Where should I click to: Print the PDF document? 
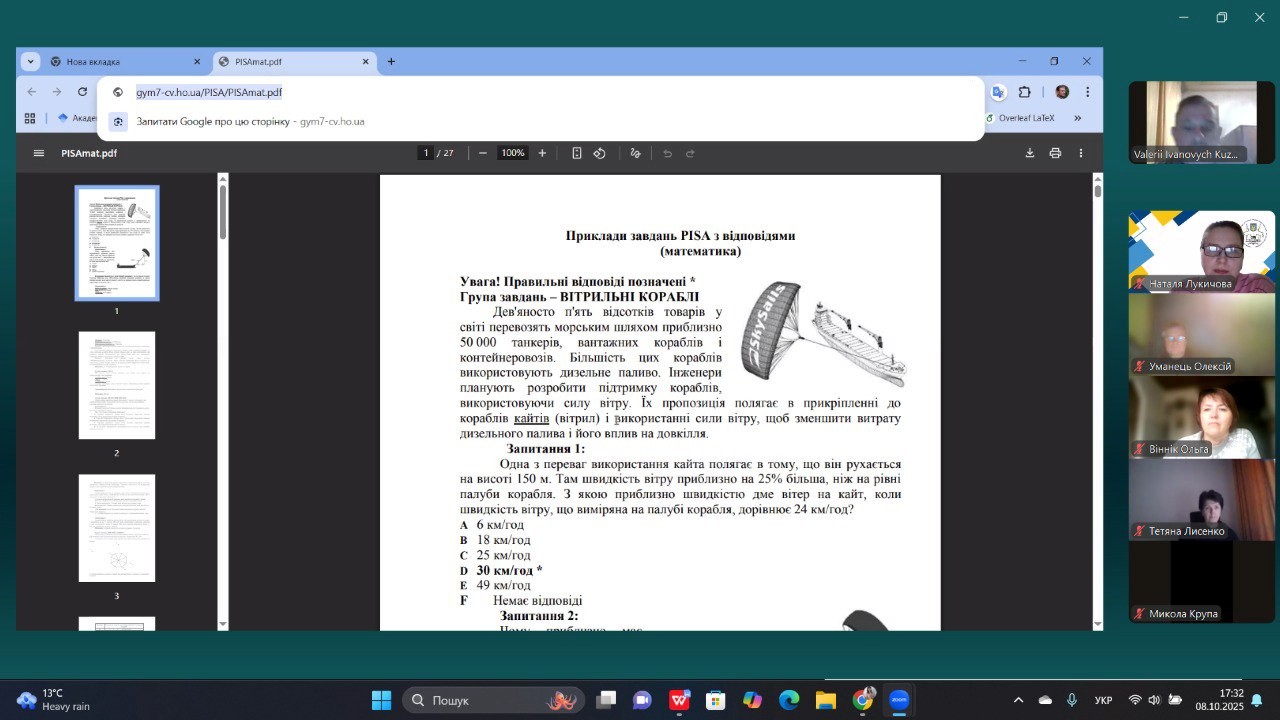(1055, 153)
